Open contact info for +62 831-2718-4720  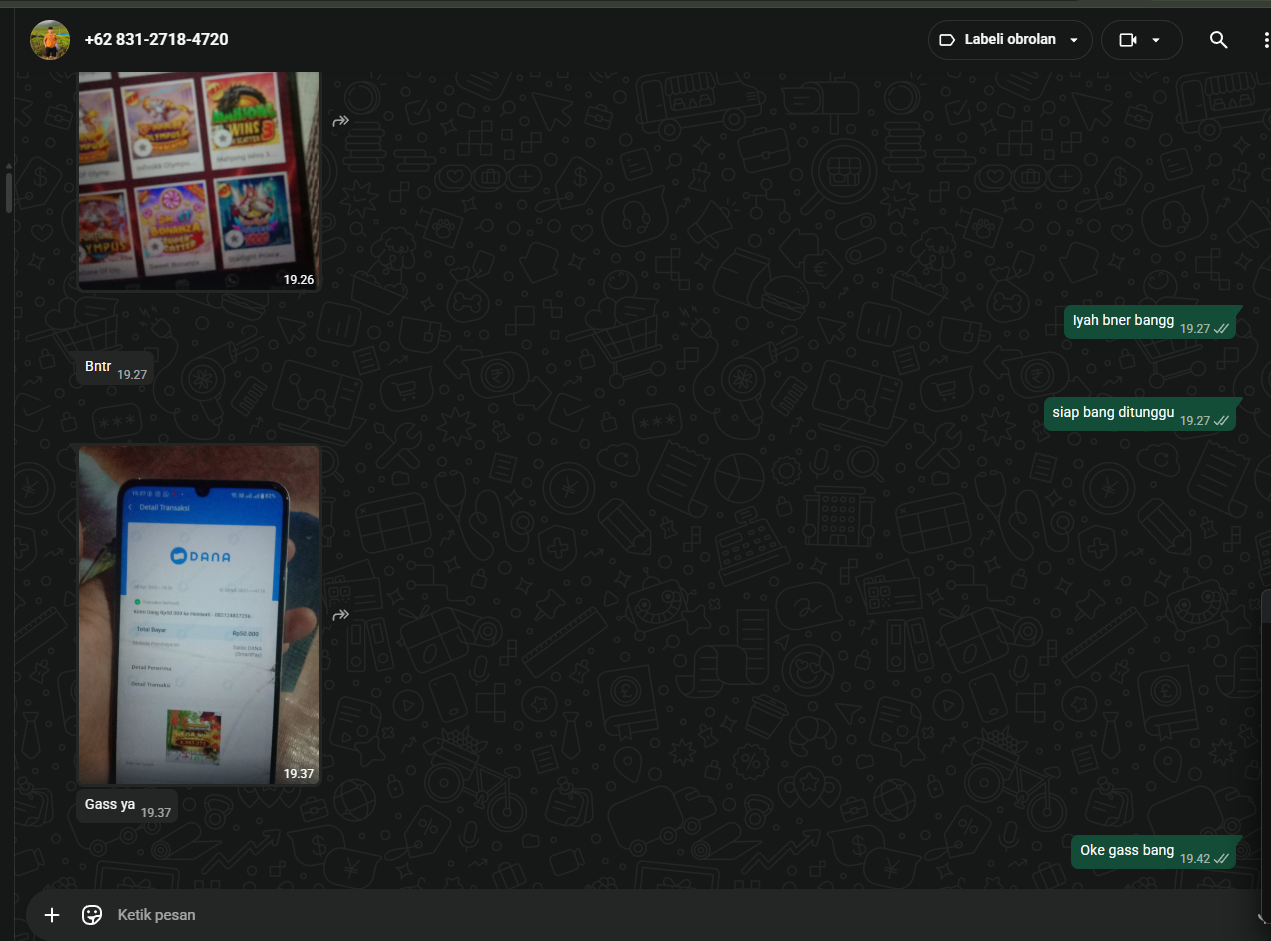[156, 40]
